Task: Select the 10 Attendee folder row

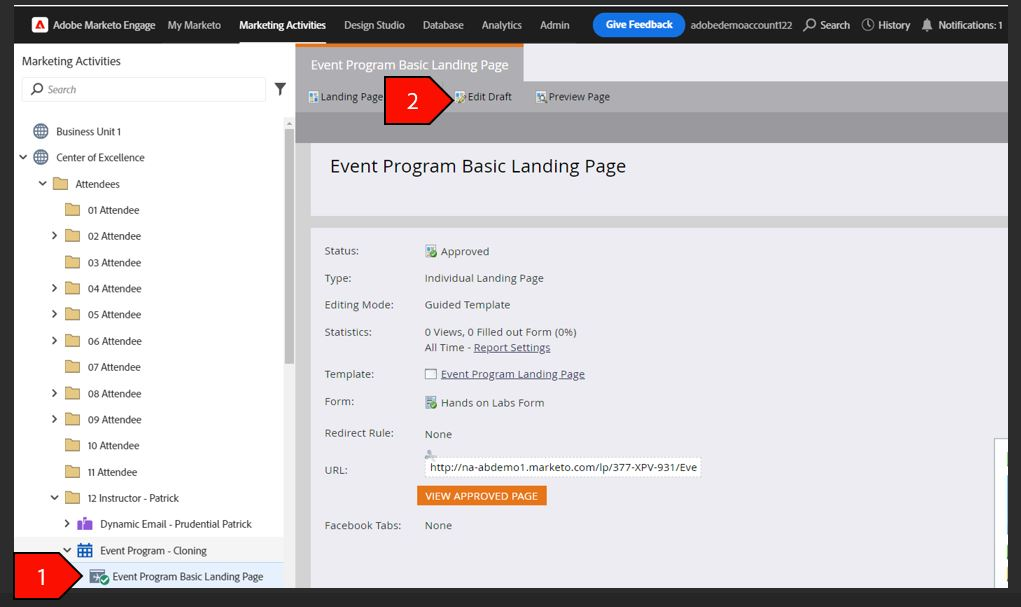Action: tap(148, 445)
